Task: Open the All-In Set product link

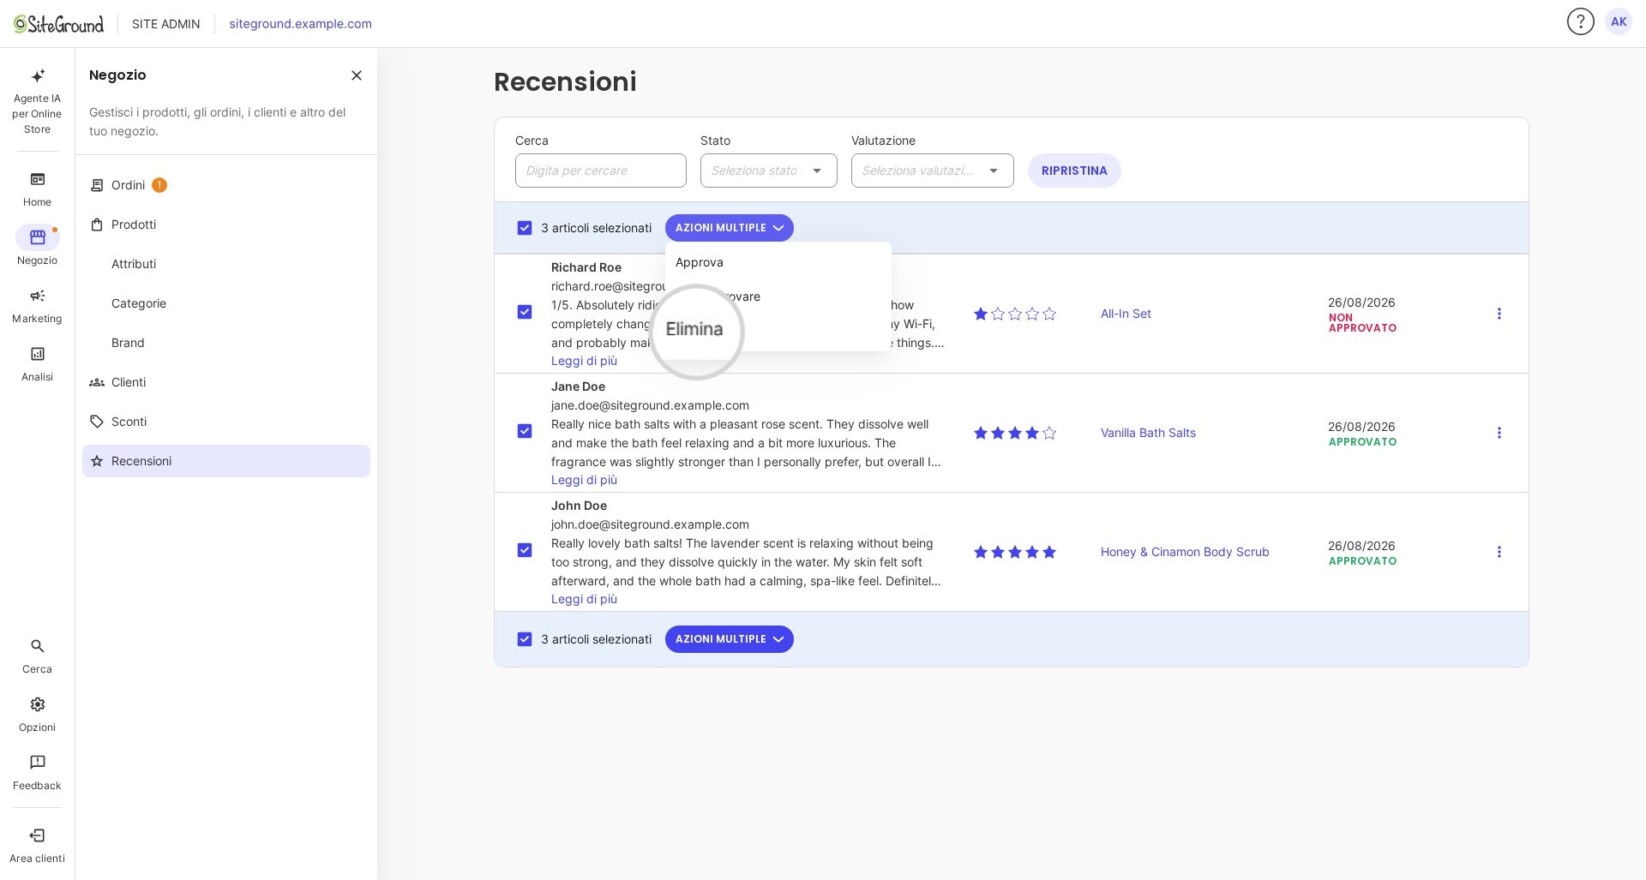Action: point(1125,313)
